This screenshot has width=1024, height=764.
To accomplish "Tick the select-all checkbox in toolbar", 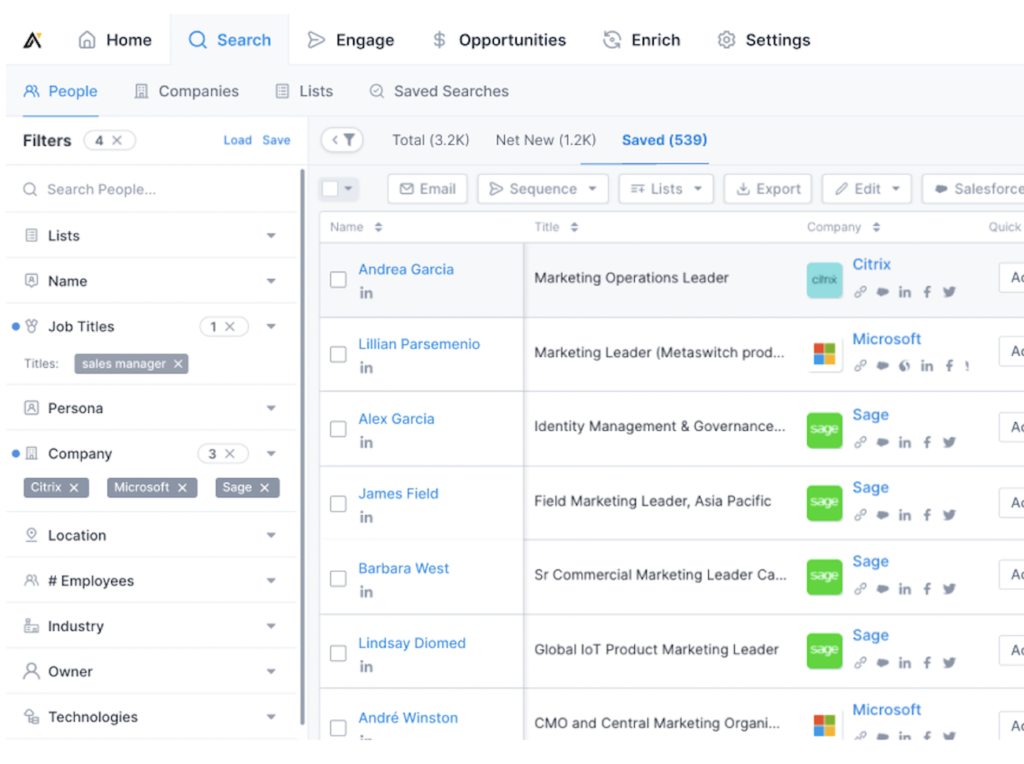I will (x=330, y=189).
